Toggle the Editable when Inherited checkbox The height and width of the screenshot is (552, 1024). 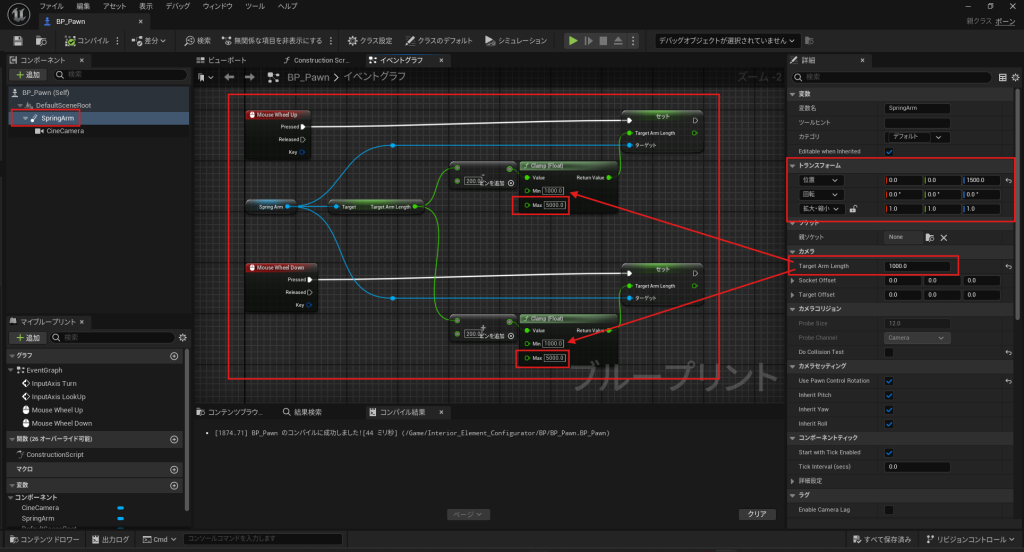889,151
